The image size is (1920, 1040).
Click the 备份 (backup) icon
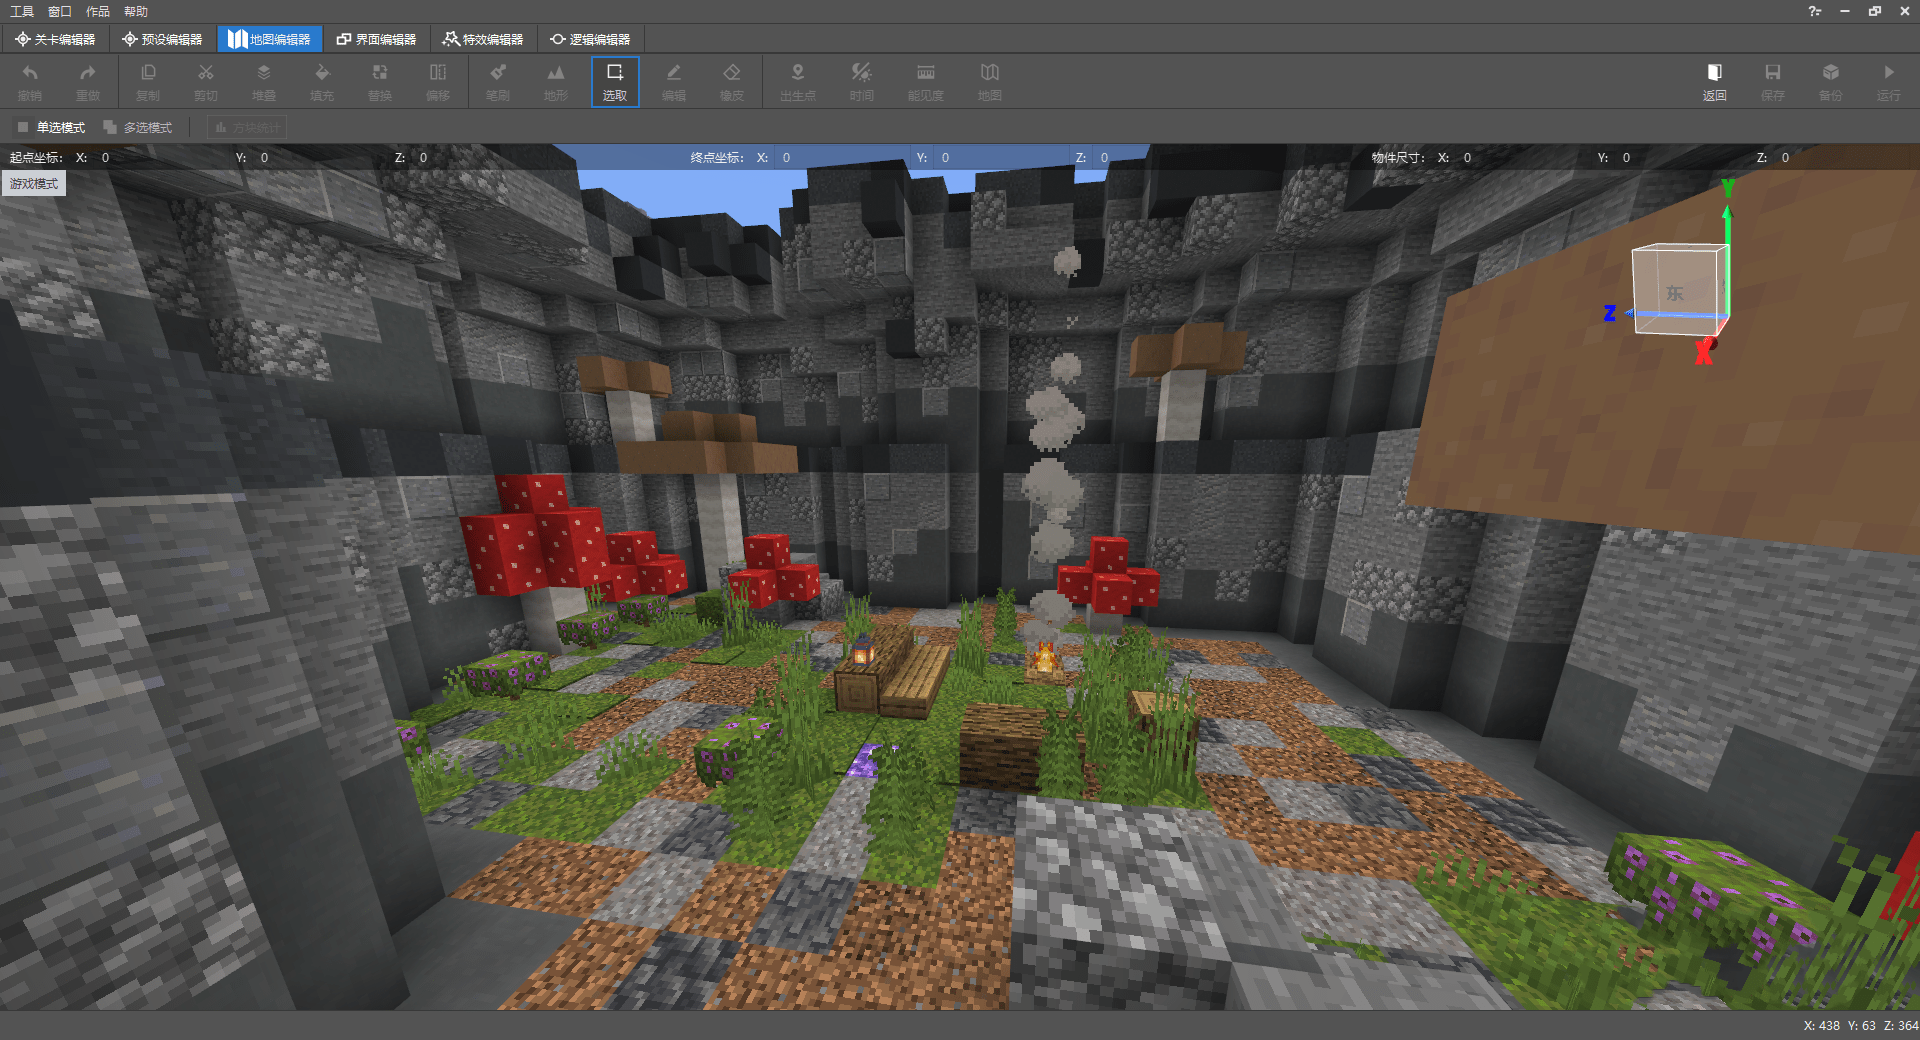point(1831,82)
